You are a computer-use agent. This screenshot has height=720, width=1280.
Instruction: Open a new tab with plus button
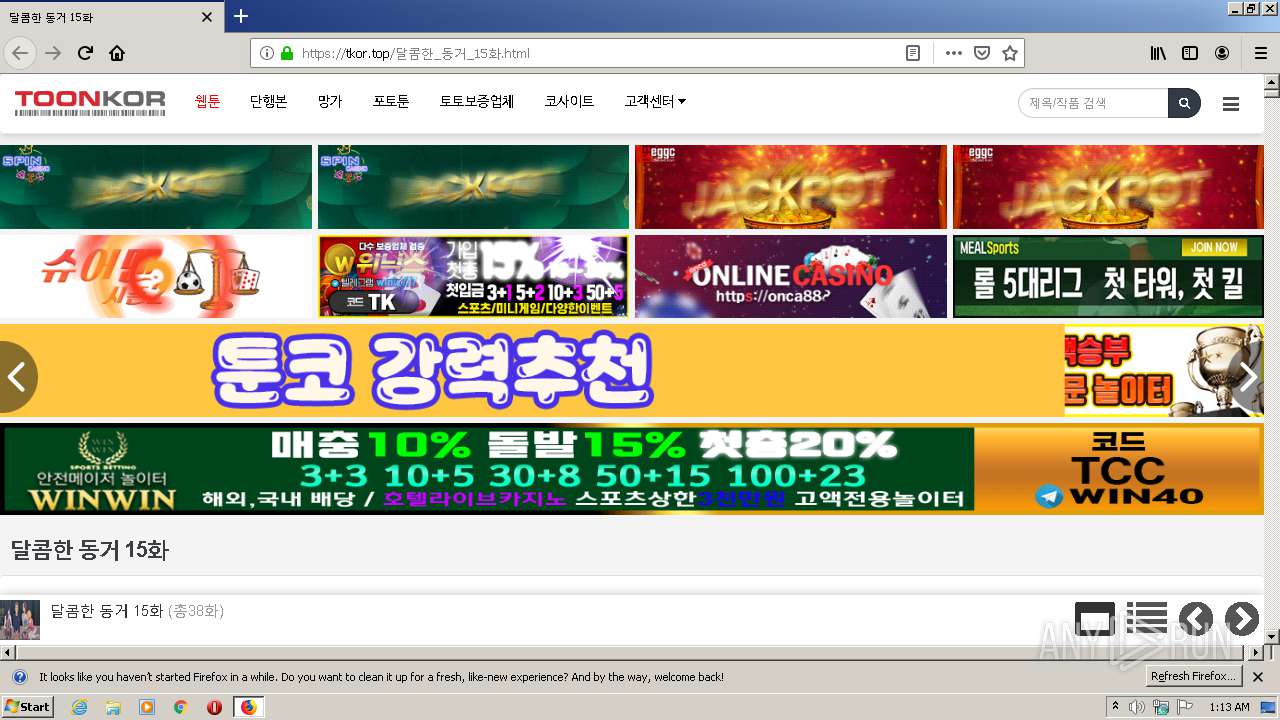pos(241,16)
